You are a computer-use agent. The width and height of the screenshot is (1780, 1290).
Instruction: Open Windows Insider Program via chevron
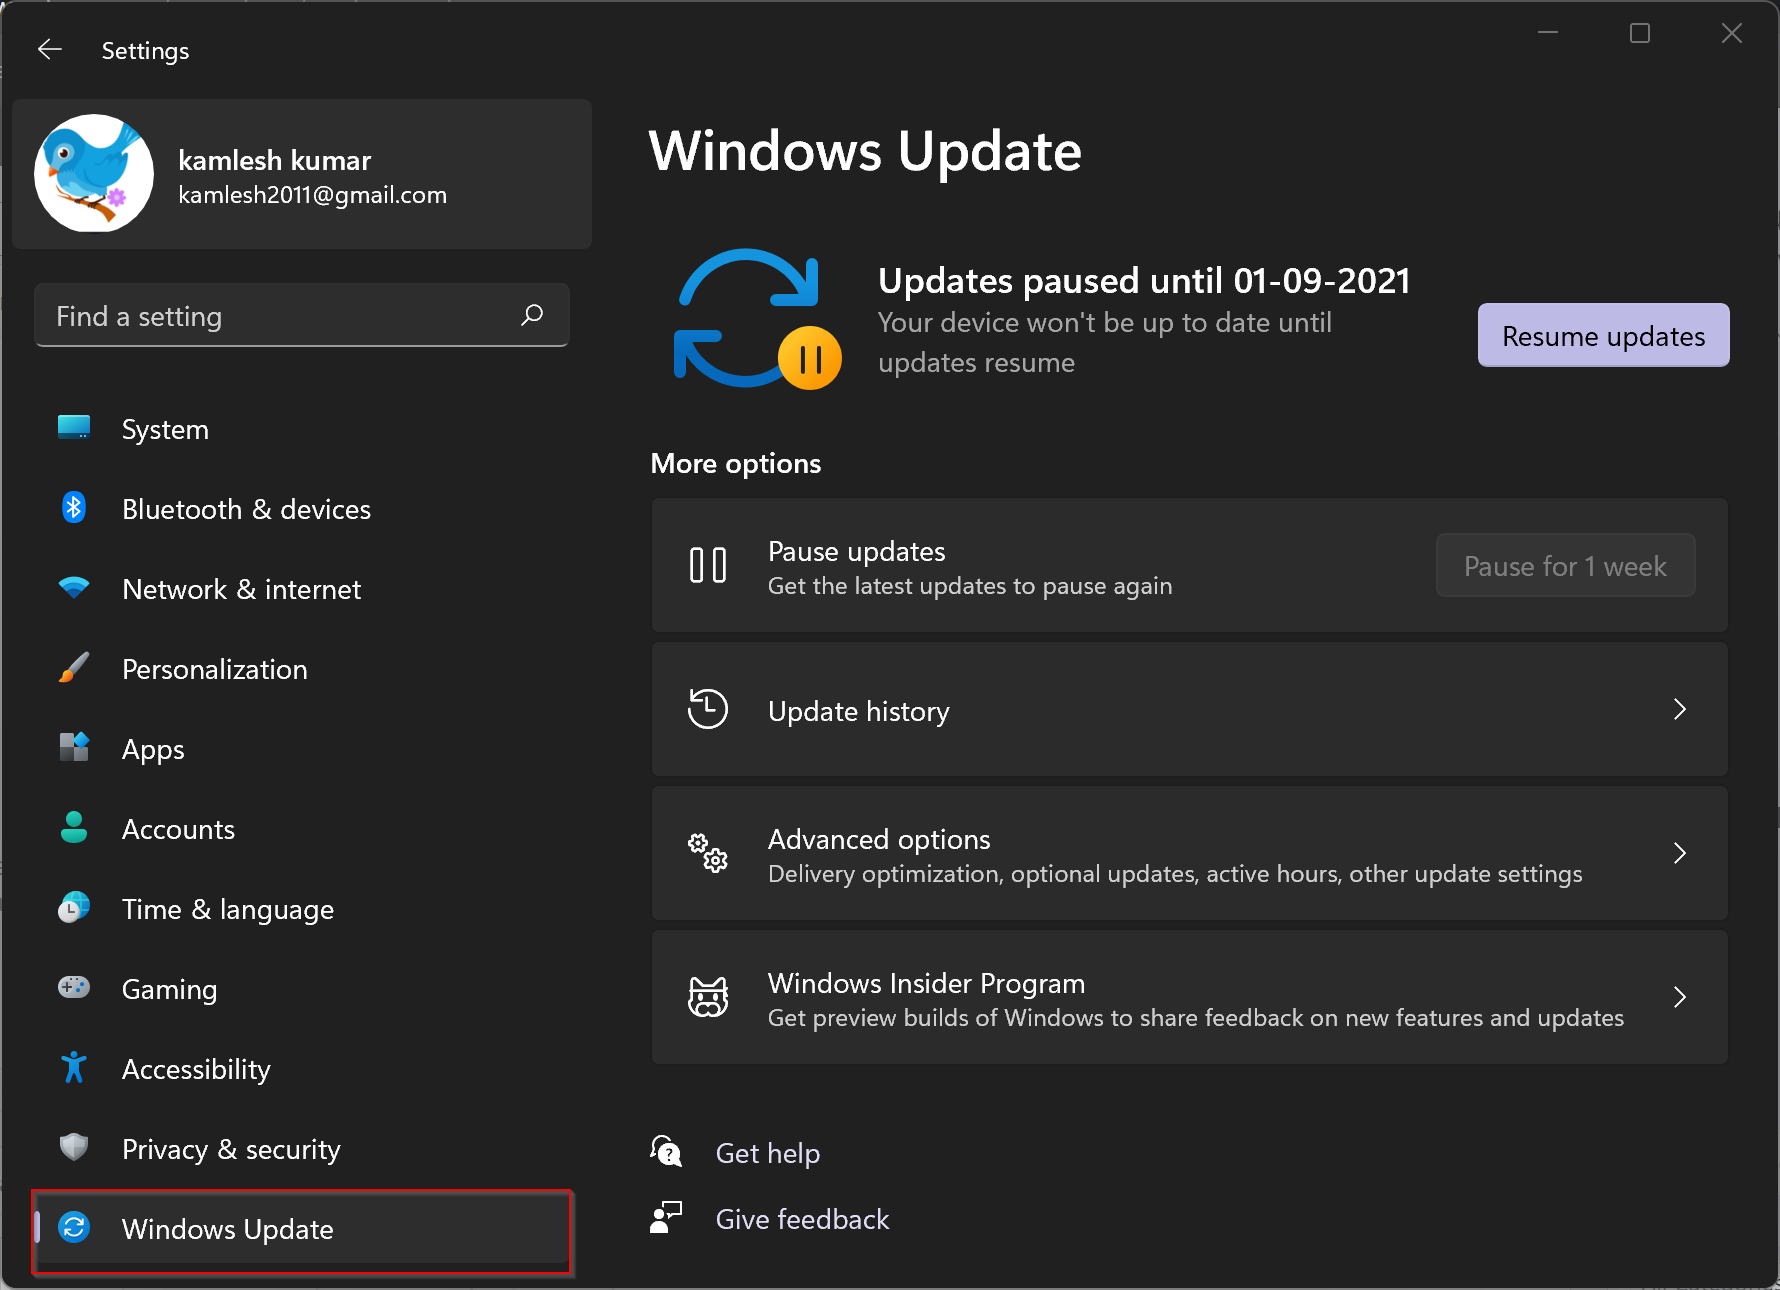pyautogui.click(x=1680, y=997)
